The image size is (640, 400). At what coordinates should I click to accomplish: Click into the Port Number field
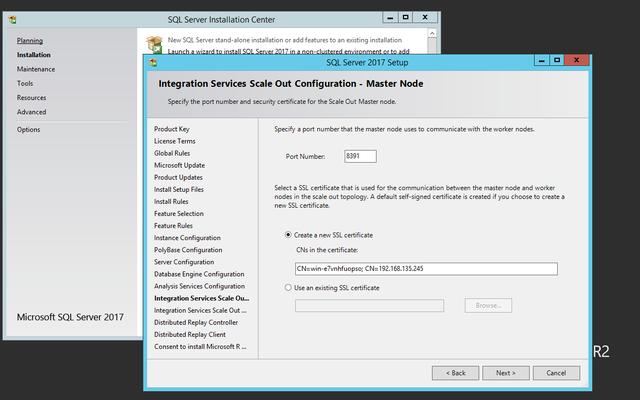point(360,156)
